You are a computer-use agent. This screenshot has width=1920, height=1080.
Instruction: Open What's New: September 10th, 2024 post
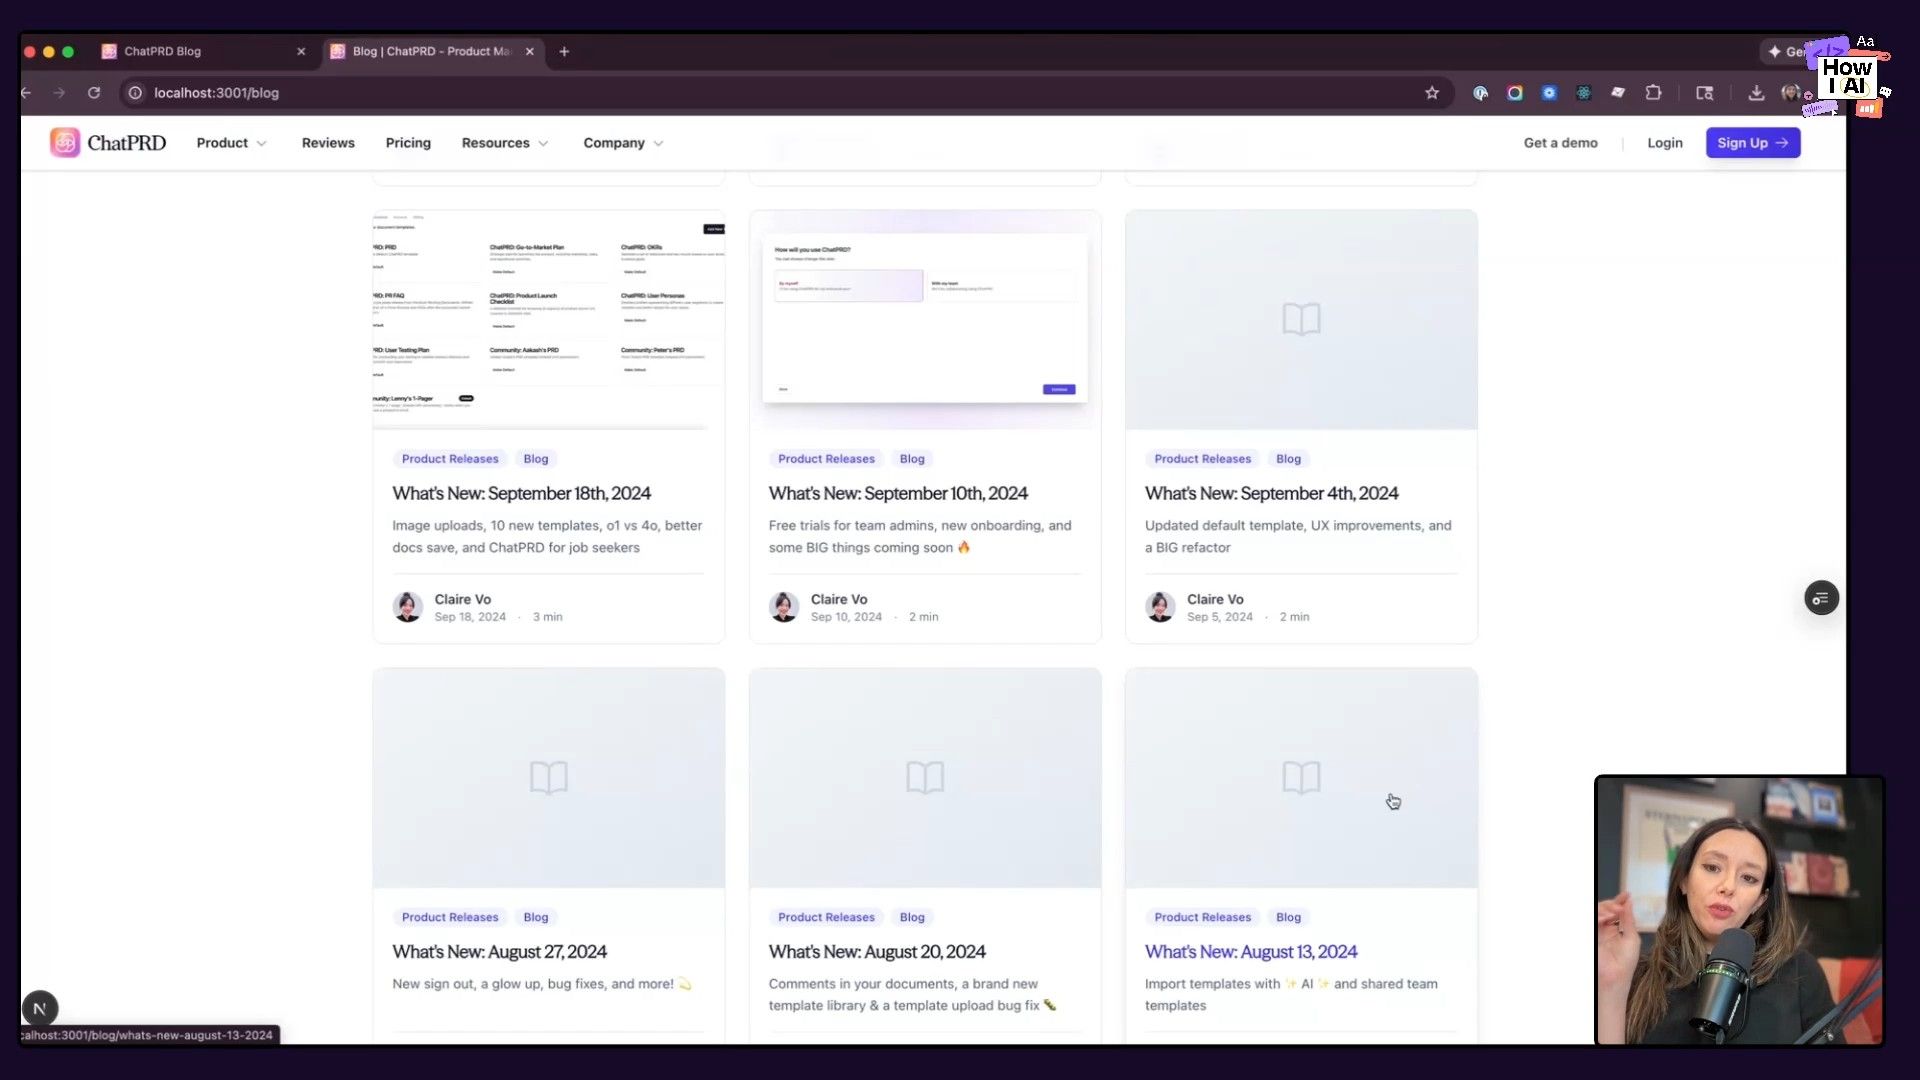[898, 493]
